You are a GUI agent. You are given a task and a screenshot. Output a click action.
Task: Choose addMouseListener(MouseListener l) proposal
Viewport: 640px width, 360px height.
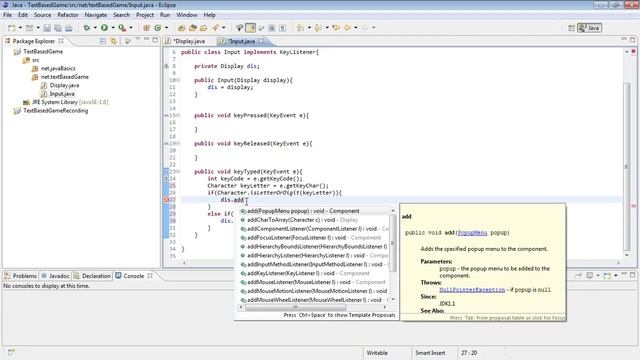pyautogui.click(x=314, y=282)
